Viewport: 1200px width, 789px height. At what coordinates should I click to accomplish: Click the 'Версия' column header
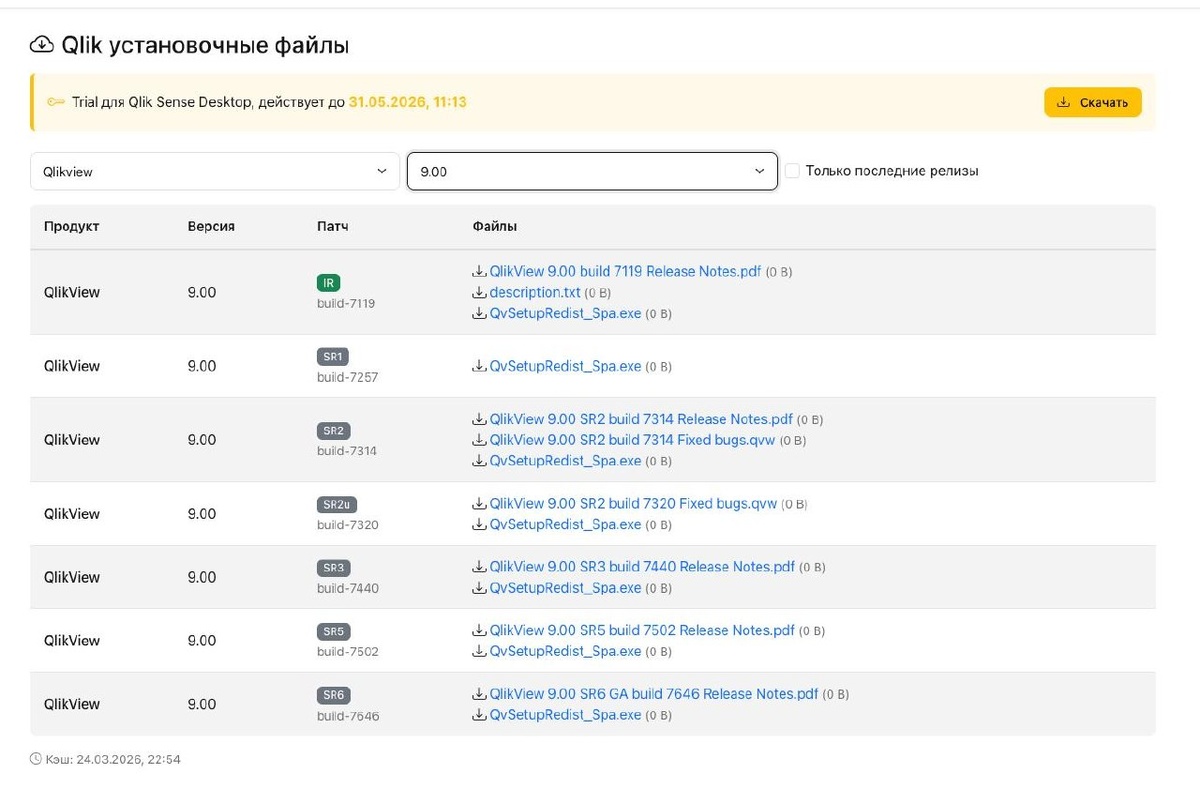[x=211, y=227]
